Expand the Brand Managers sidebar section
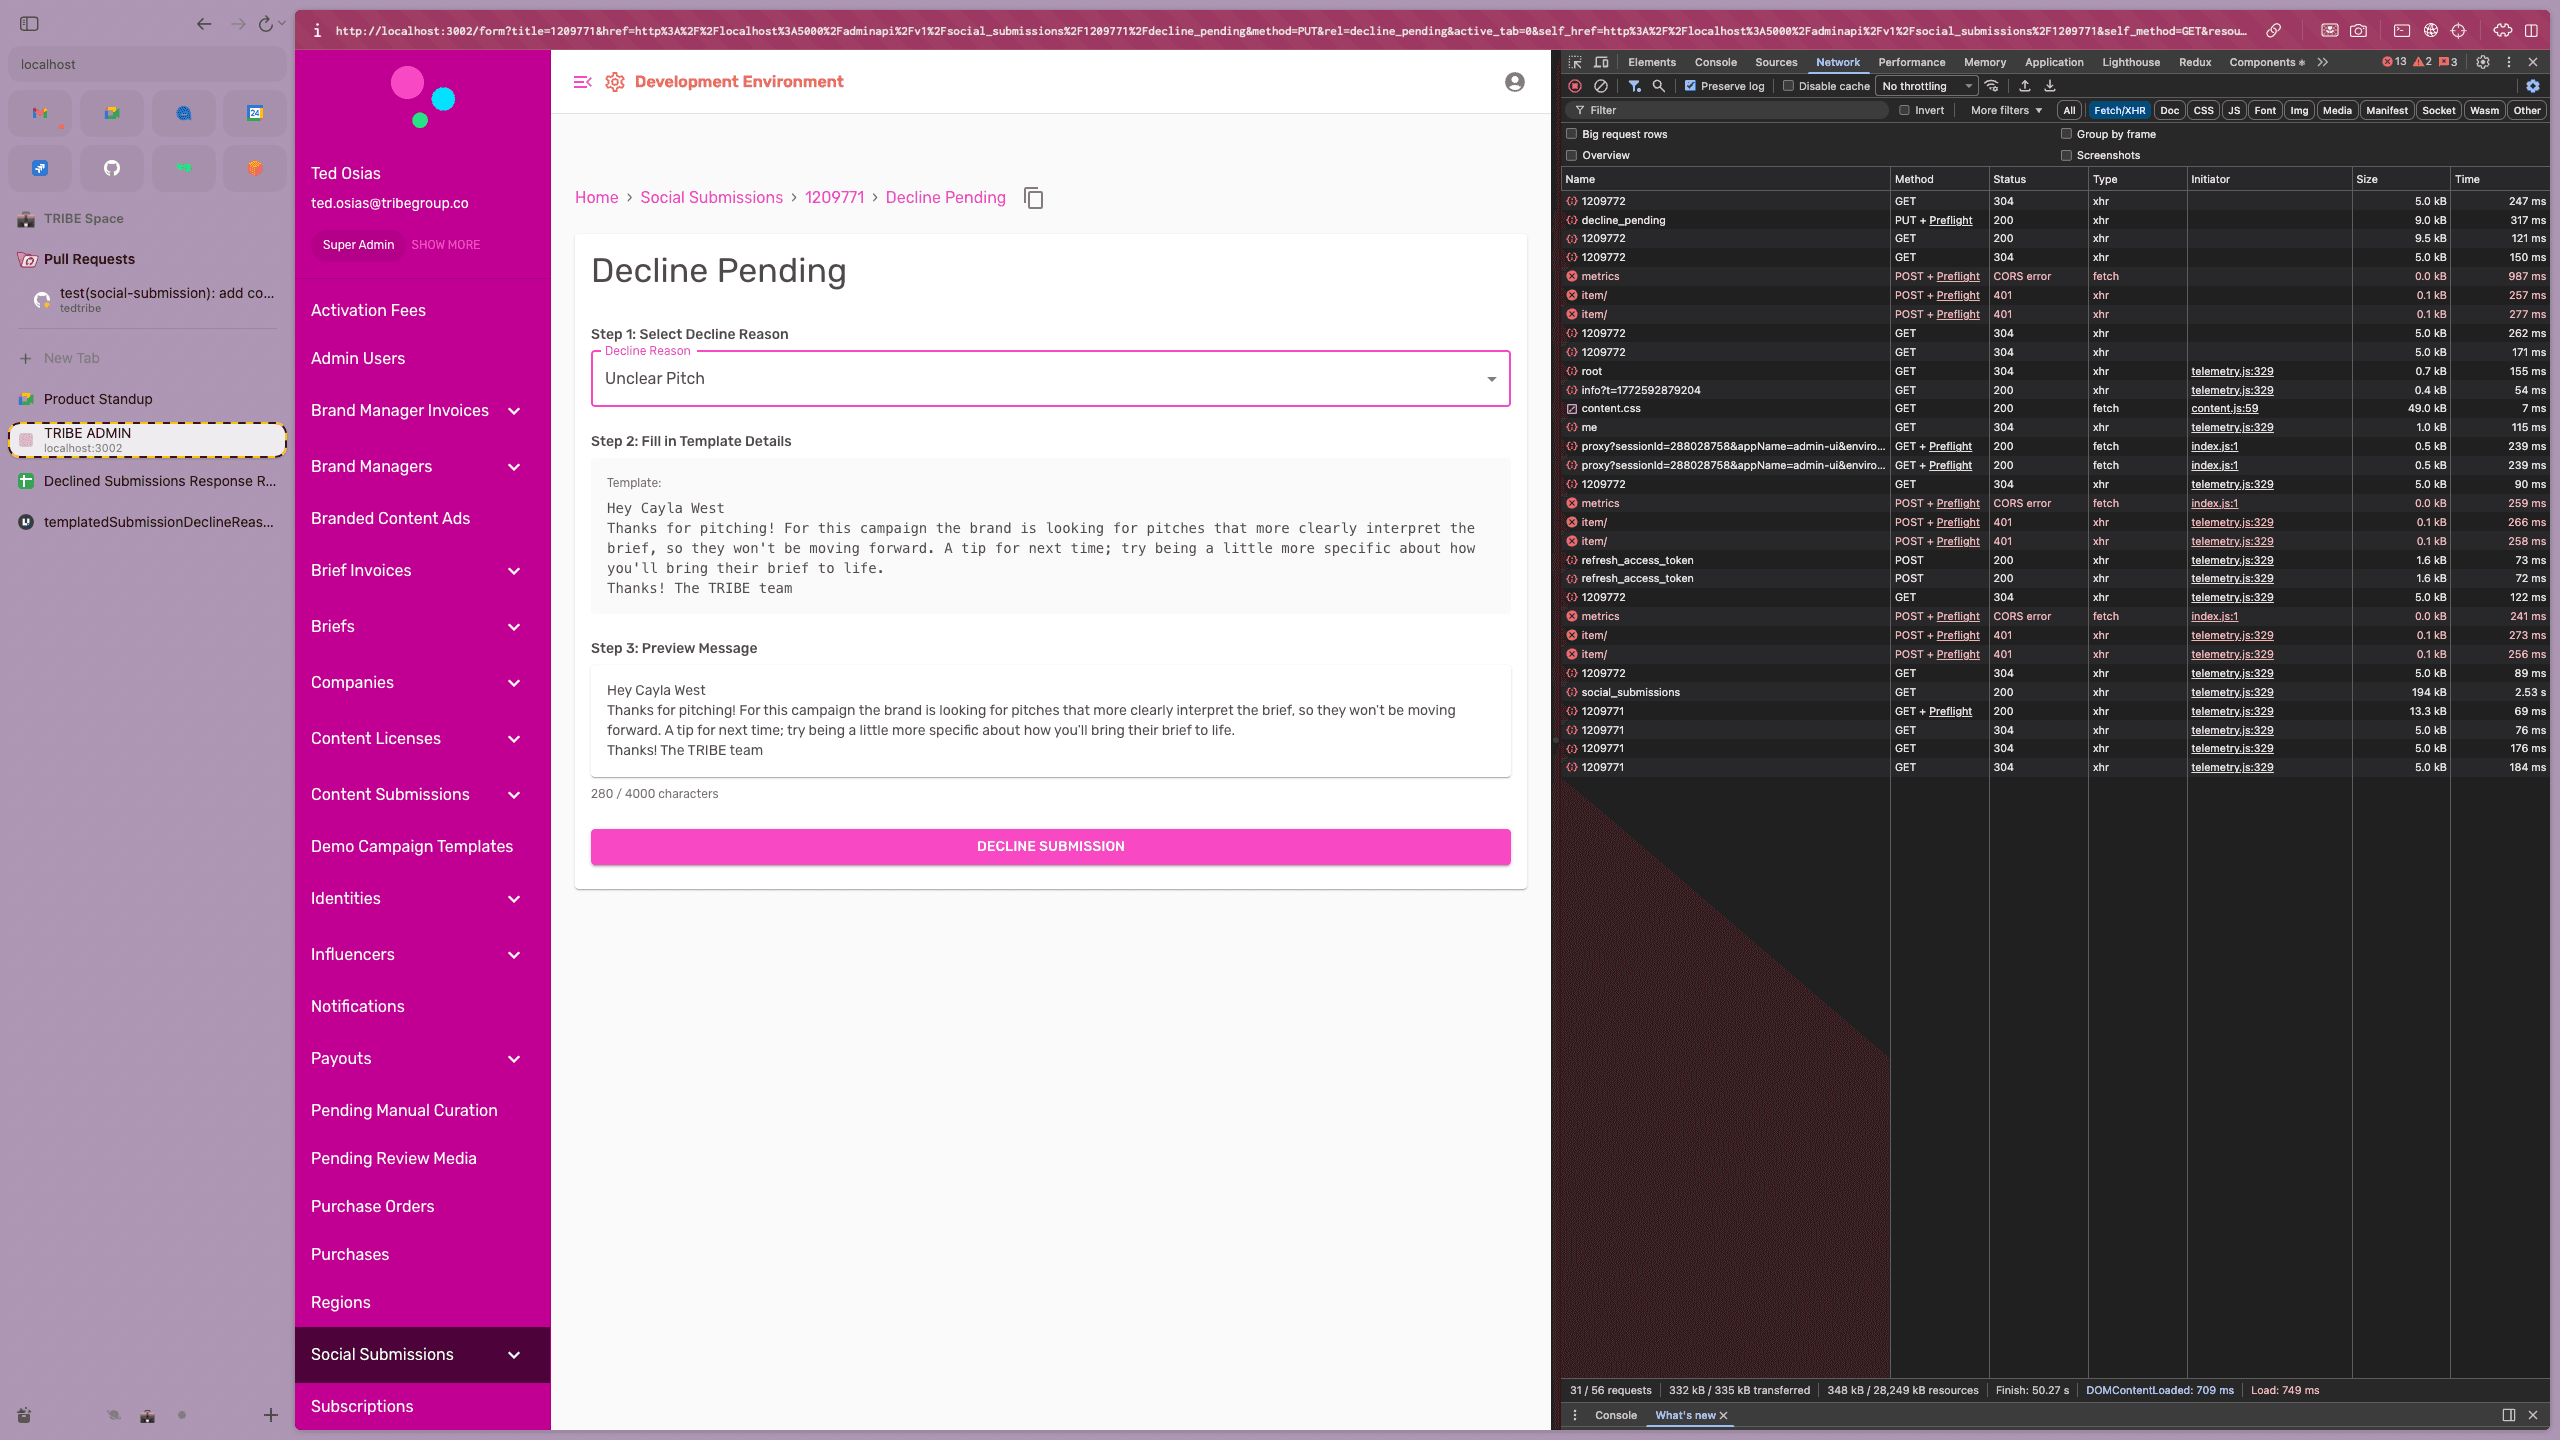 click(x=514, y=467)
